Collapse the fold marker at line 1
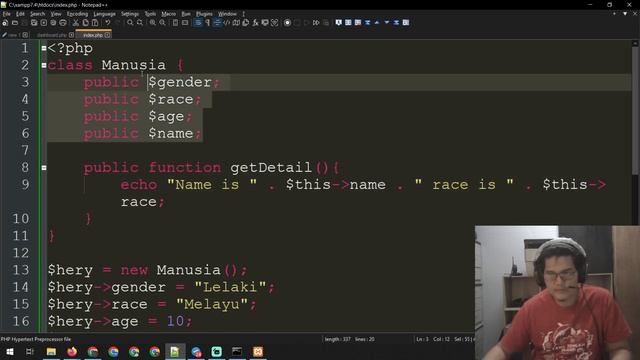This screenshot has width=640, height=360. coord(44,48)
